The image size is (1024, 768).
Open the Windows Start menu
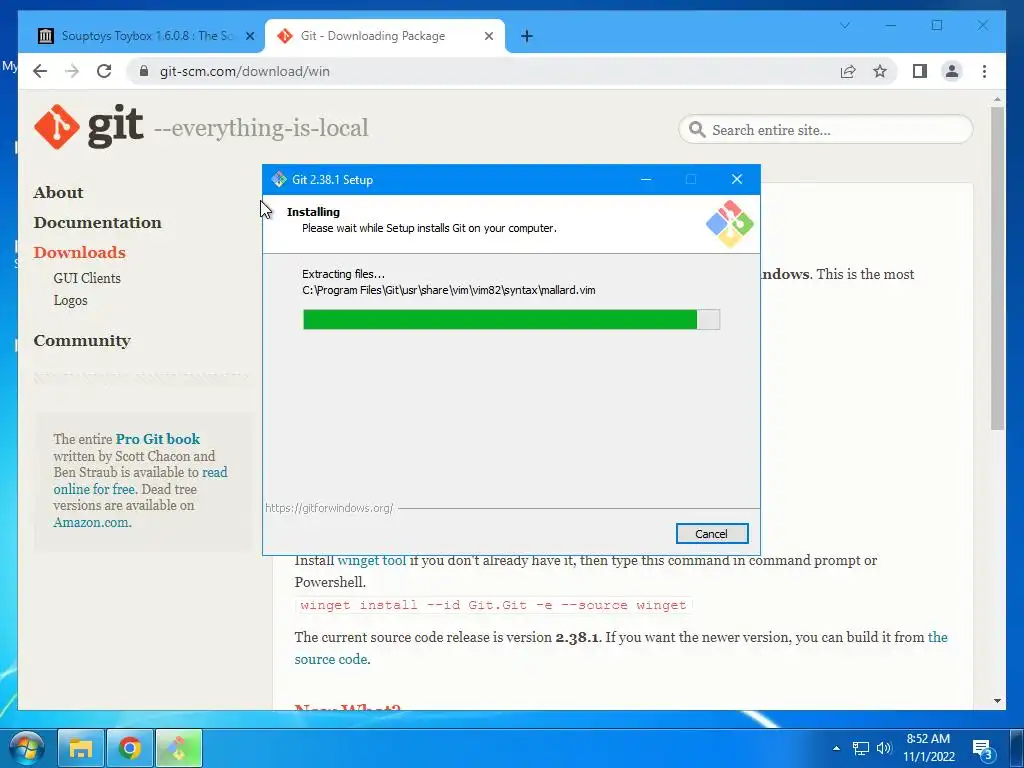tap(27, 748)
